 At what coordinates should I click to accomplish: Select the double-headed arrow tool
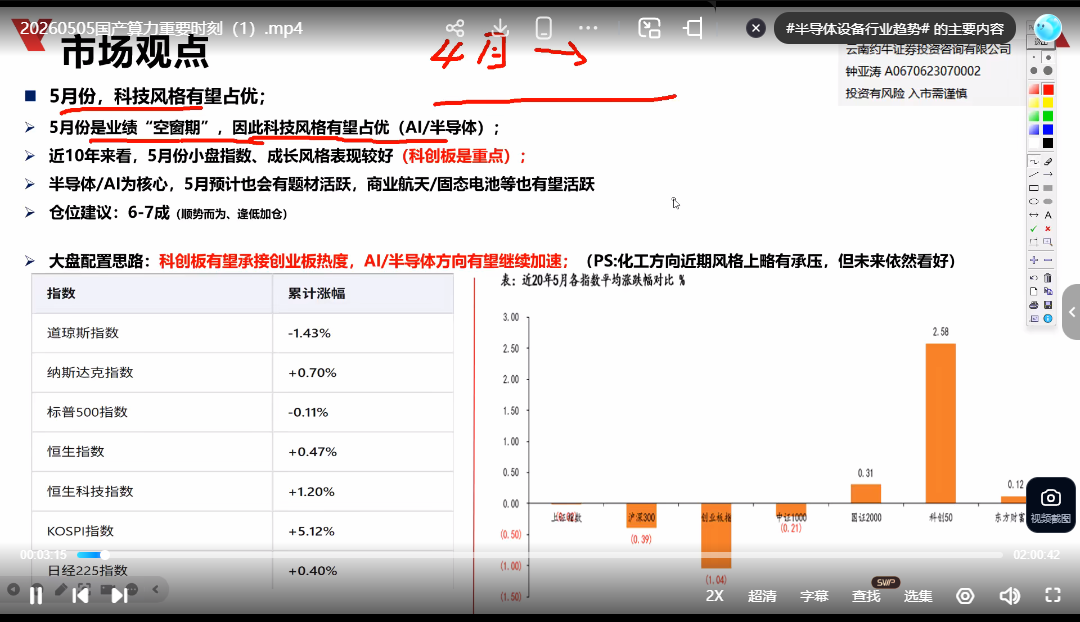click(x=1034, y=215)
